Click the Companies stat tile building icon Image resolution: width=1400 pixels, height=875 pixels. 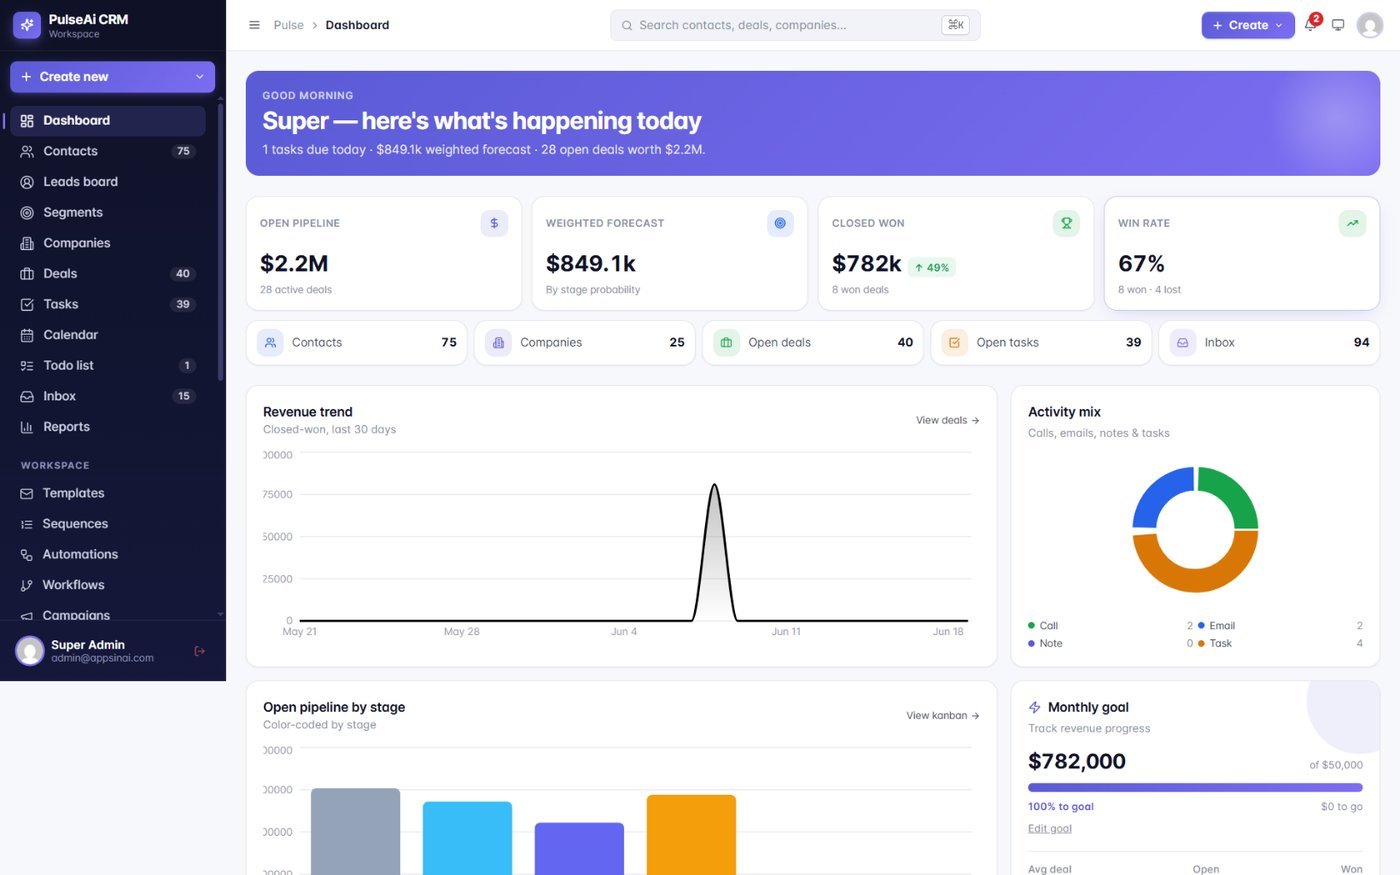pyautogui.click(x=498, y=342)
